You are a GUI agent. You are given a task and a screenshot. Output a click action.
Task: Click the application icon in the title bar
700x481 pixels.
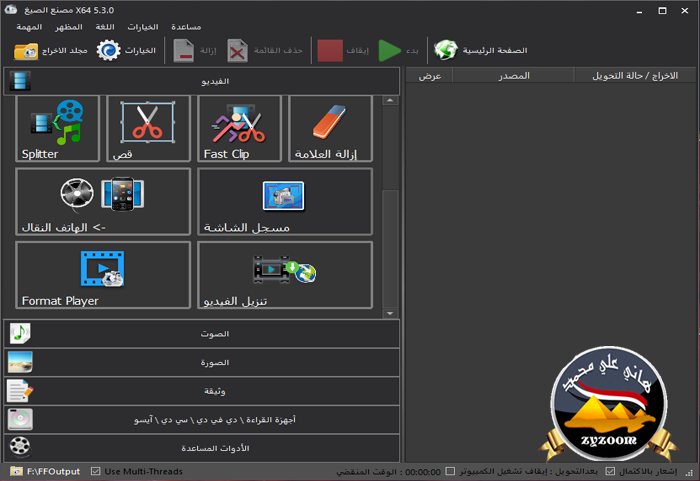tap(11, 9)
